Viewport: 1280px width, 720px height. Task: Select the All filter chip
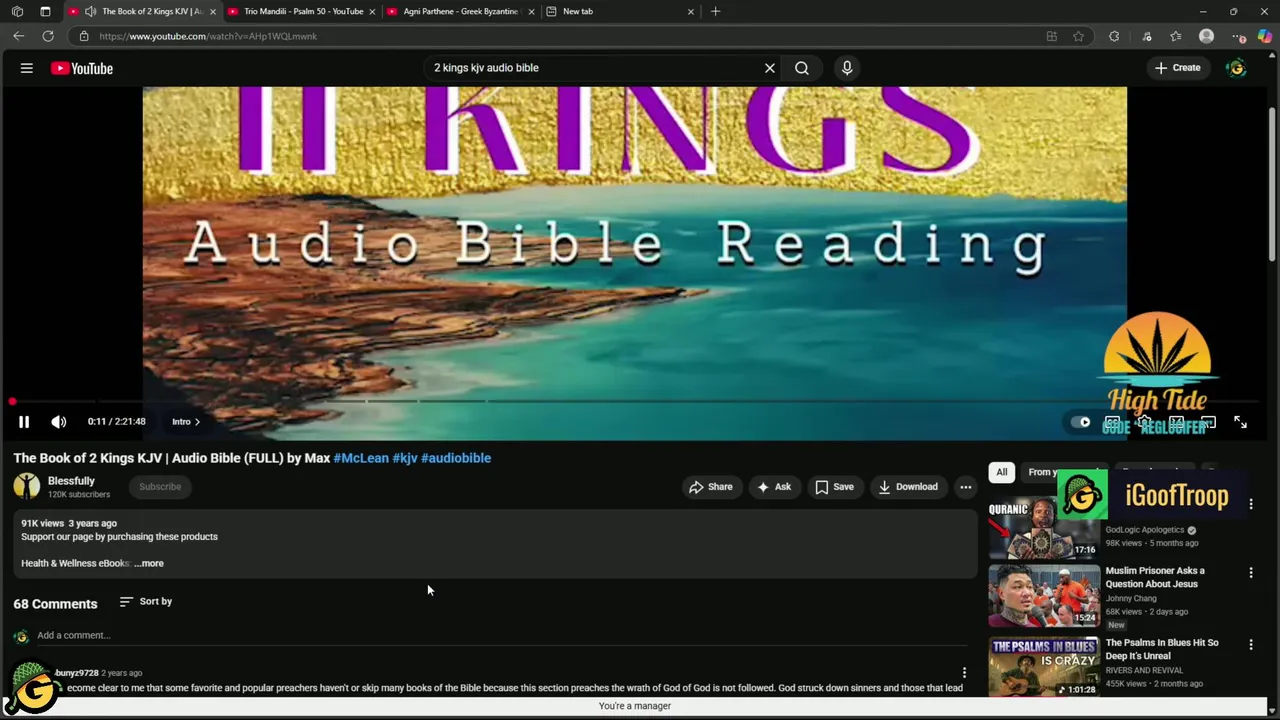1001,472
